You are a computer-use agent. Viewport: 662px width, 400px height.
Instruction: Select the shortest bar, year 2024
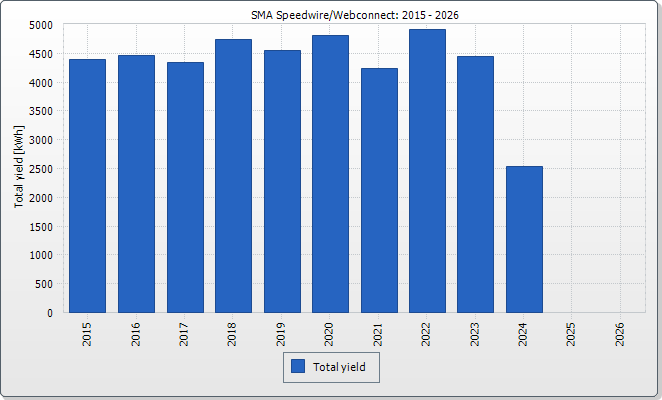pyautogui.click(x=524, y=239)
